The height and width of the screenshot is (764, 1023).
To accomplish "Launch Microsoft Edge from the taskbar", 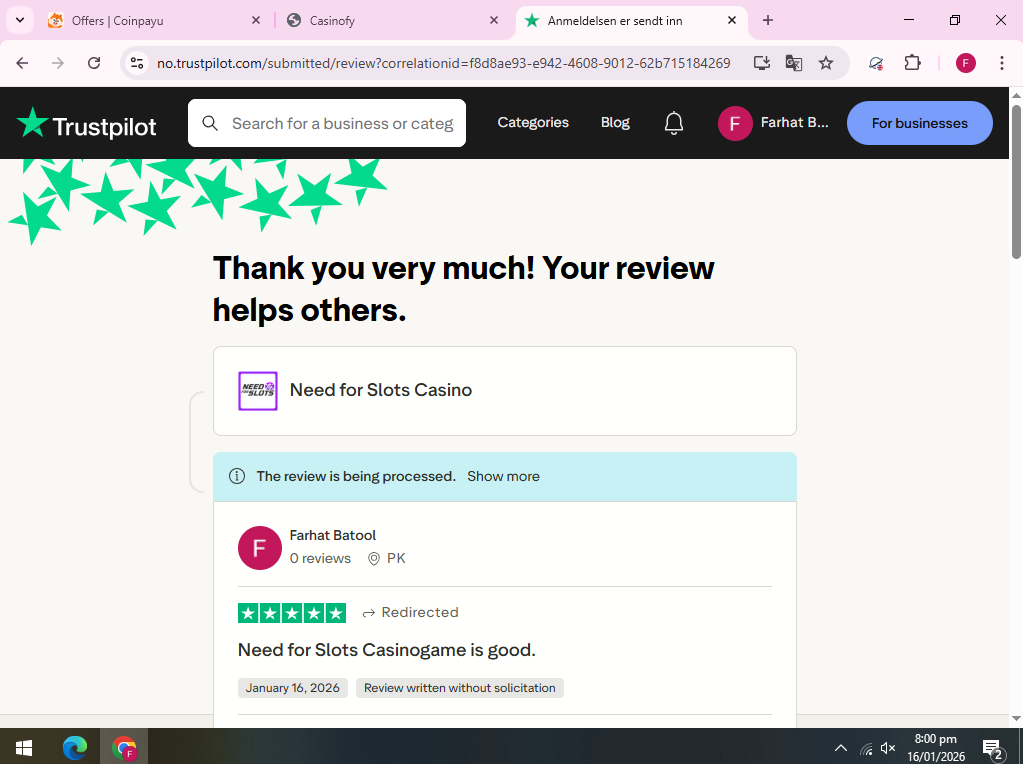I will coord(74,747).
